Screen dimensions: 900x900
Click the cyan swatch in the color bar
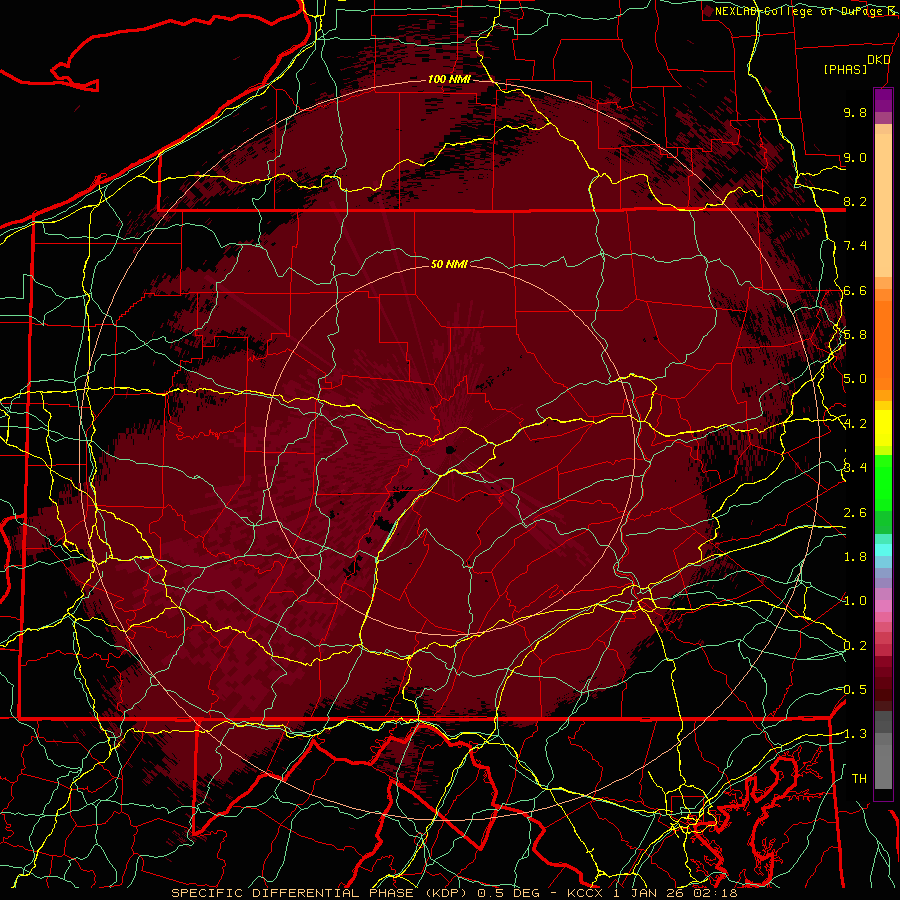883,550
